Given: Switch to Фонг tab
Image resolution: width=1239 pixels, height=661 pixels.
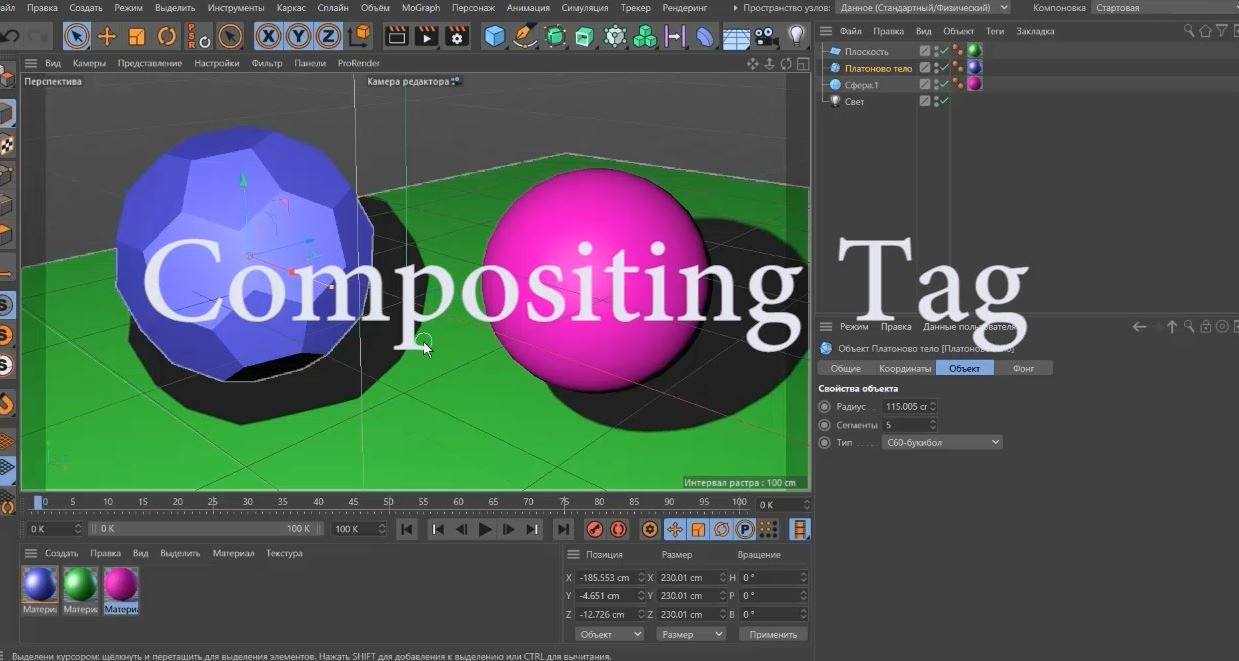Looking at the screenshot, I should [x=1023, y=368].
